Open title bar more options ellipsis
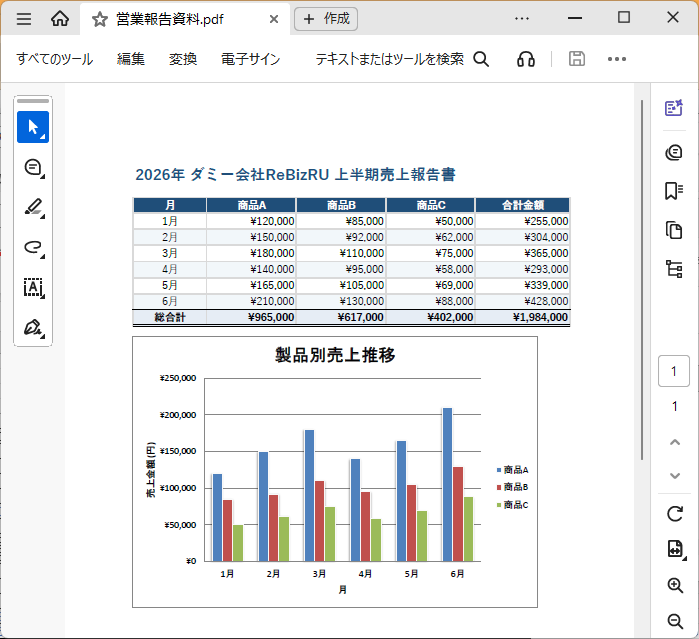 [x=522, y=19]
